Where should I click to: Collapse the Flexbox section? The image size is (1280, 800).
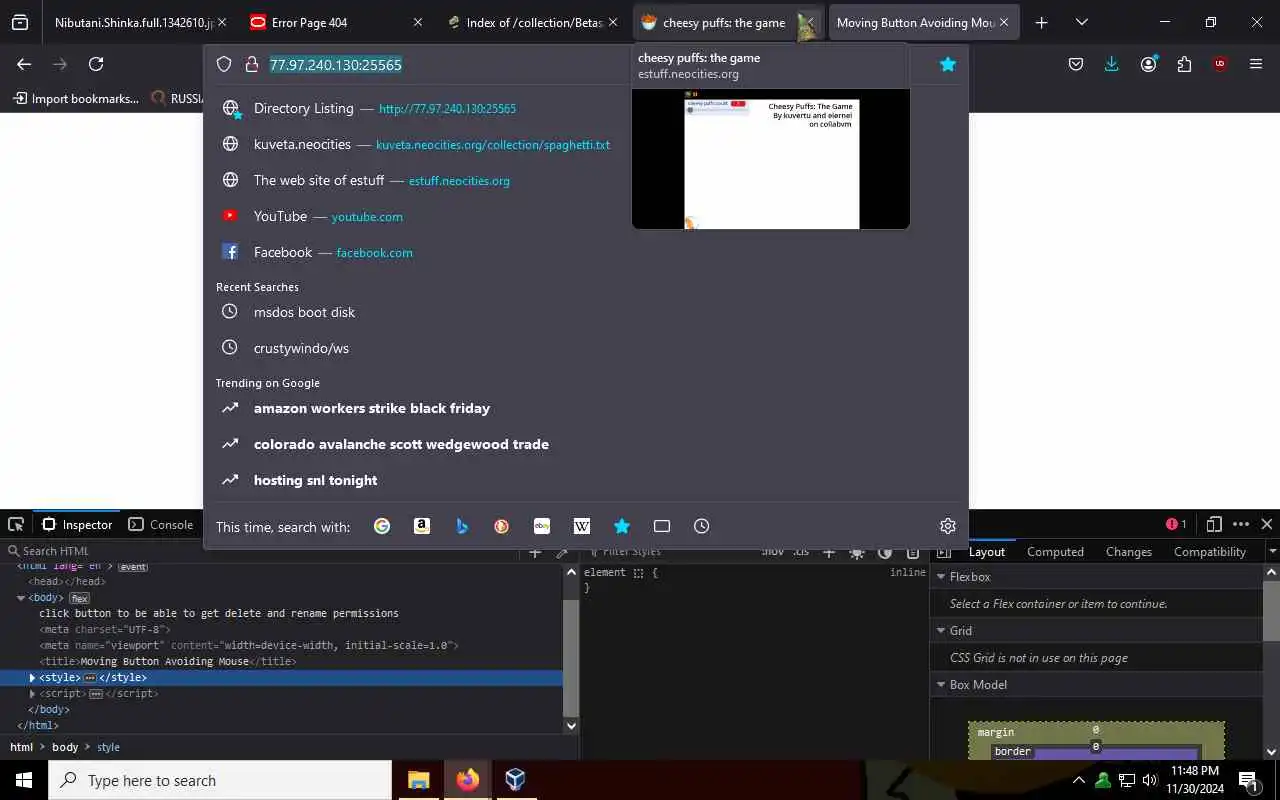tap(940, 577)
